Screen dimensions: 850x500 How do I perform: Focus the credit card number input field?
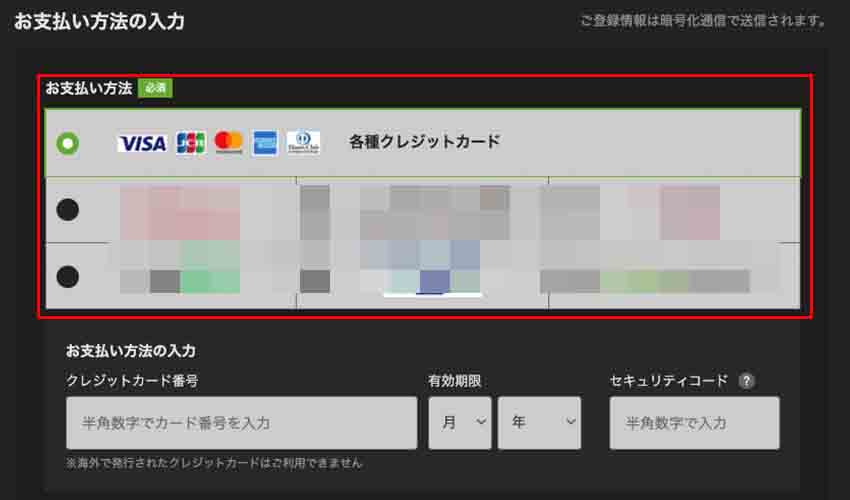242,423
